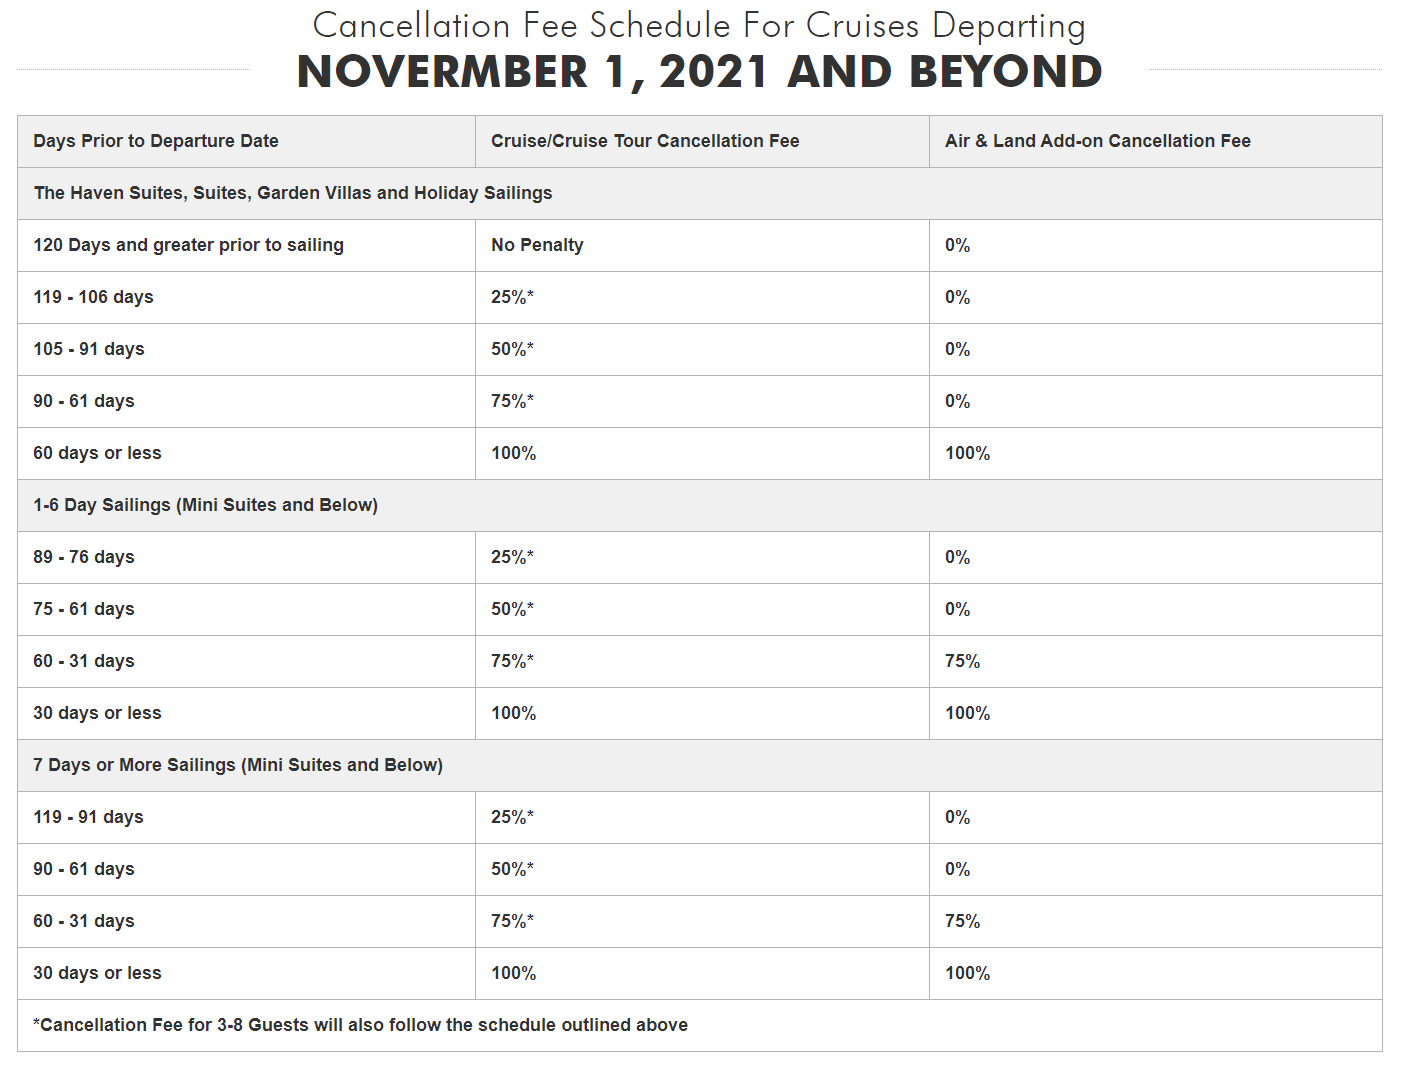The image size is (1403, 1092).
Task: Click the '7 Days or More Sailings' section row
Action: [x=238, y=765]
